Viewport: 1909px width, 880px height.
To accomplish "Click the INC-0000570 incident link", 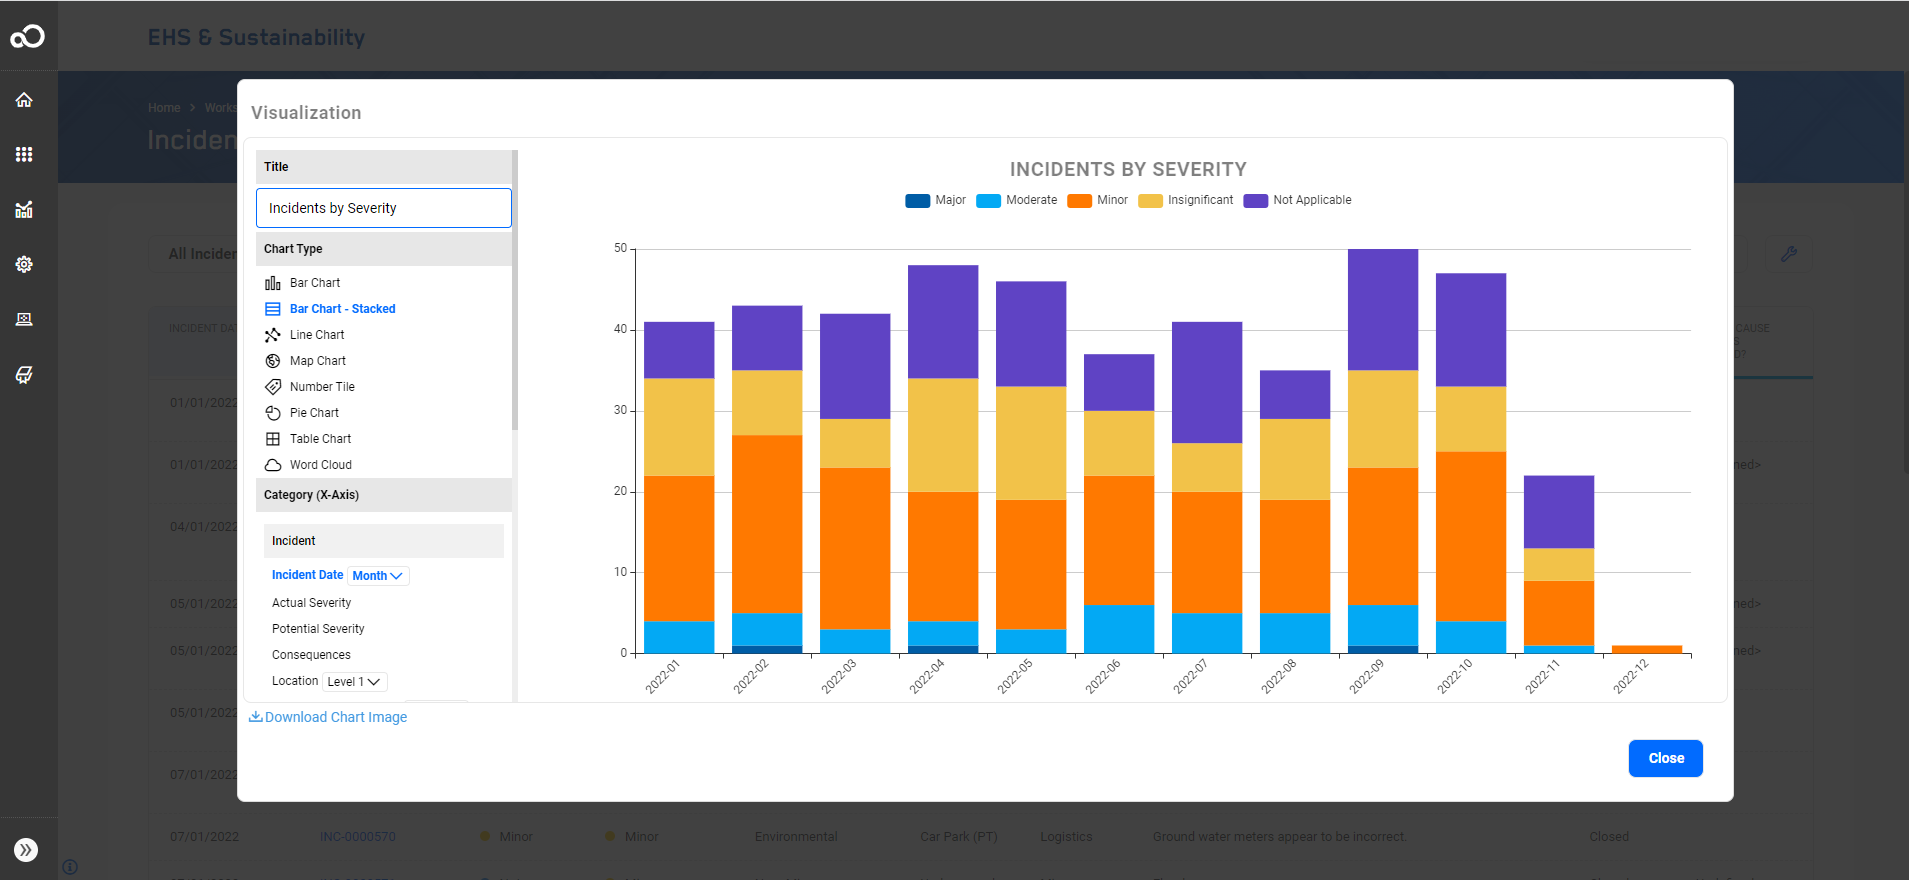I will point(357,837).
